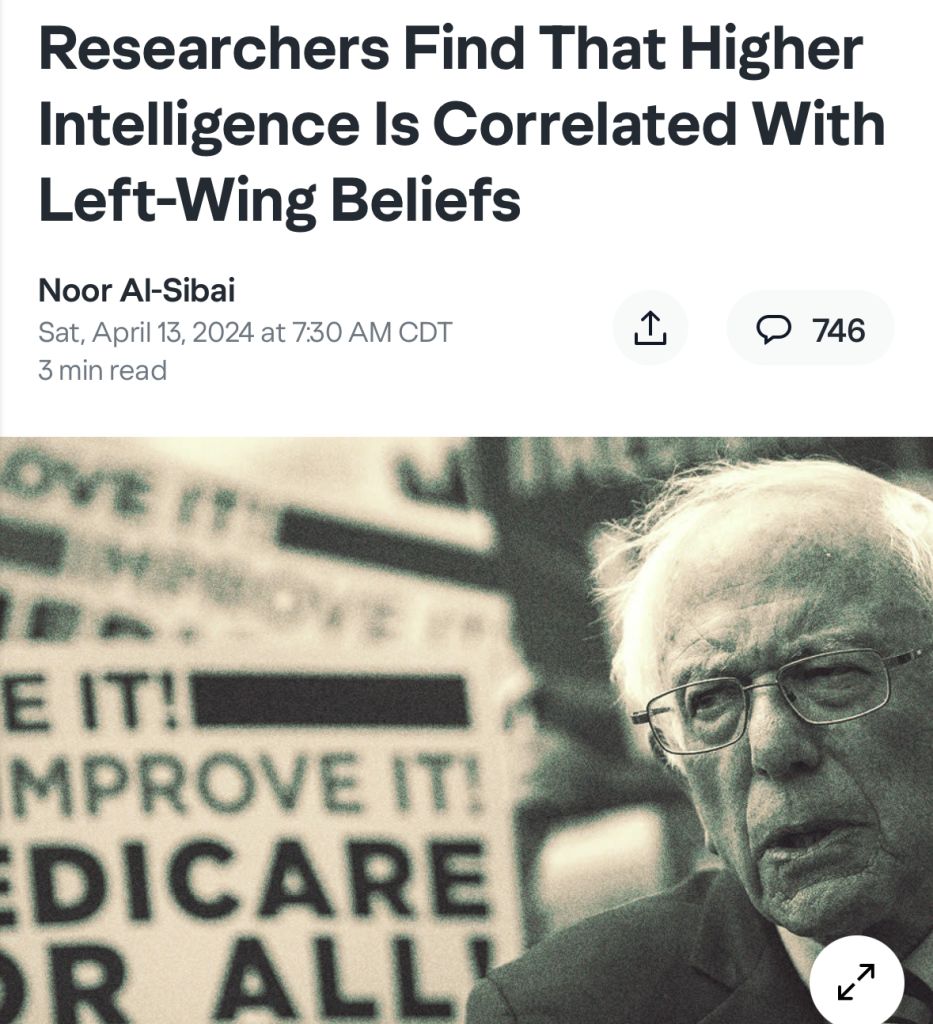The width and height of the screenshot is (933, 1024).
Task: Tap the share arrow icon
Action: tap(650, 328)
